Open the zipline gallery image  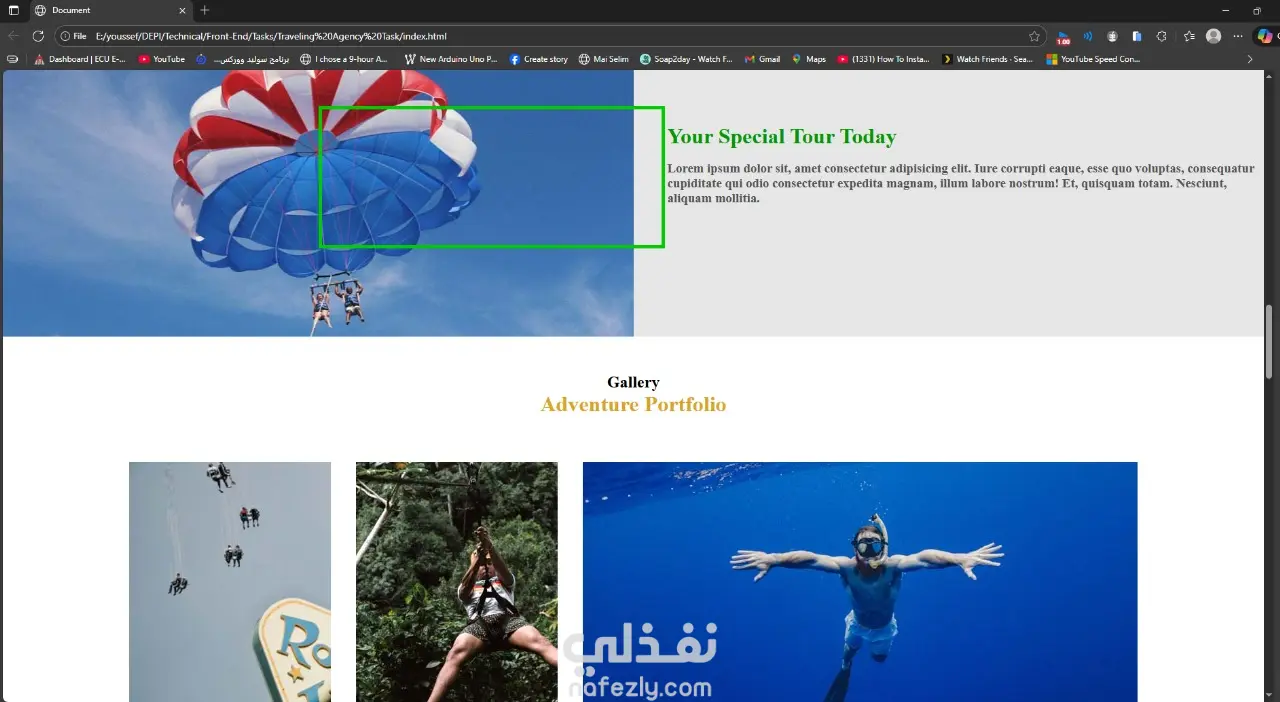point(457,582)
